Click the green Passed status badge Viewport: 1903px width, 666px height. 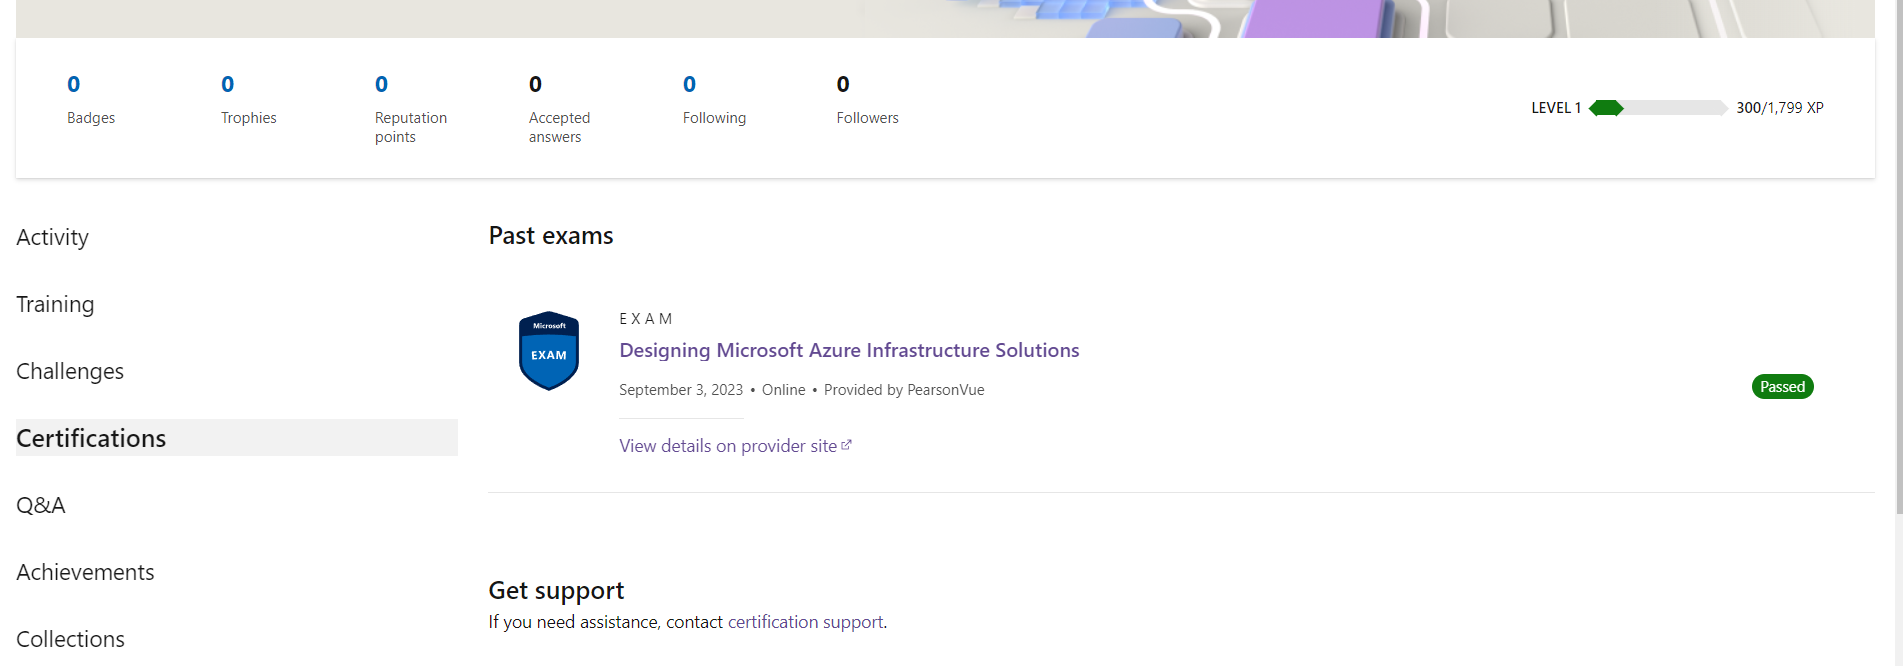[1782, 387]
